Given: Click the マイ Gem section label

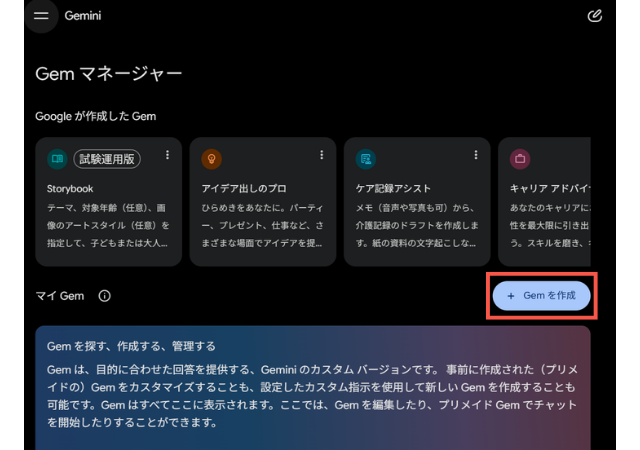Looking at the screenshot, I should tap(60, 296).
